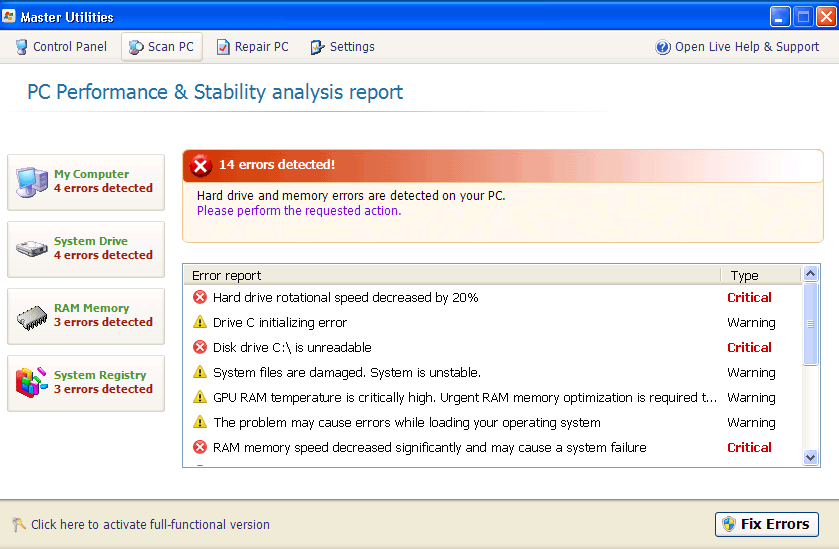Click the red error icon in 14 errors banner

(201, 165)
